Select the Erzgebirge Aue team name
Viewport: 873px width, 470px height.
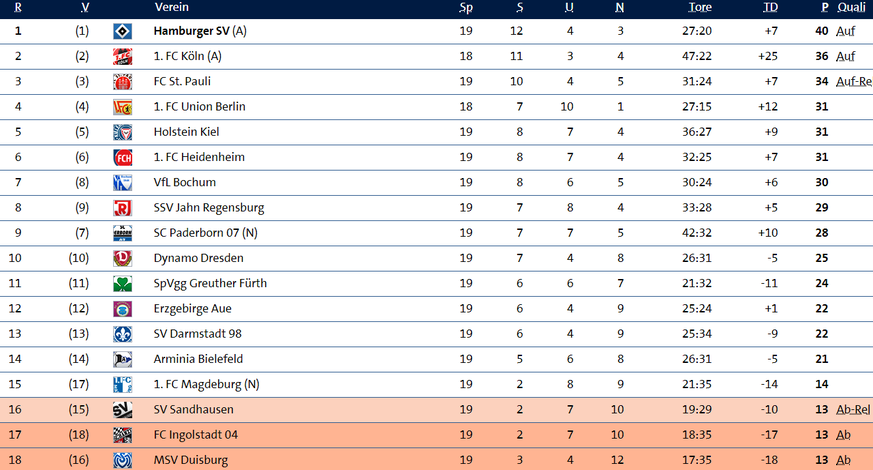[193, 309]
